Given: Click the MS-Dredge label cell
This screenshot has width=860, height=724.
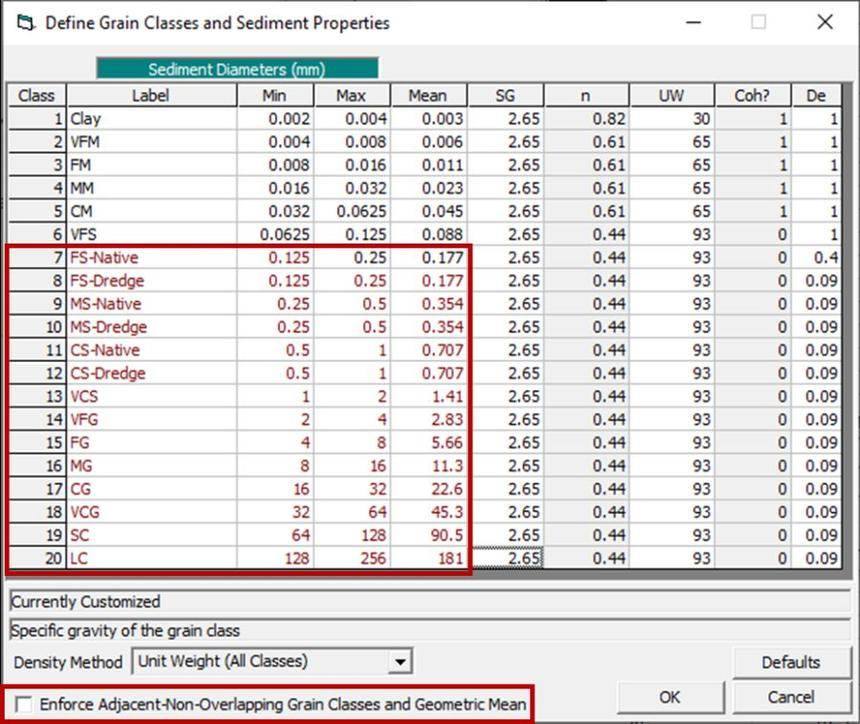Looking at the screenshot, I should [151, 327].
